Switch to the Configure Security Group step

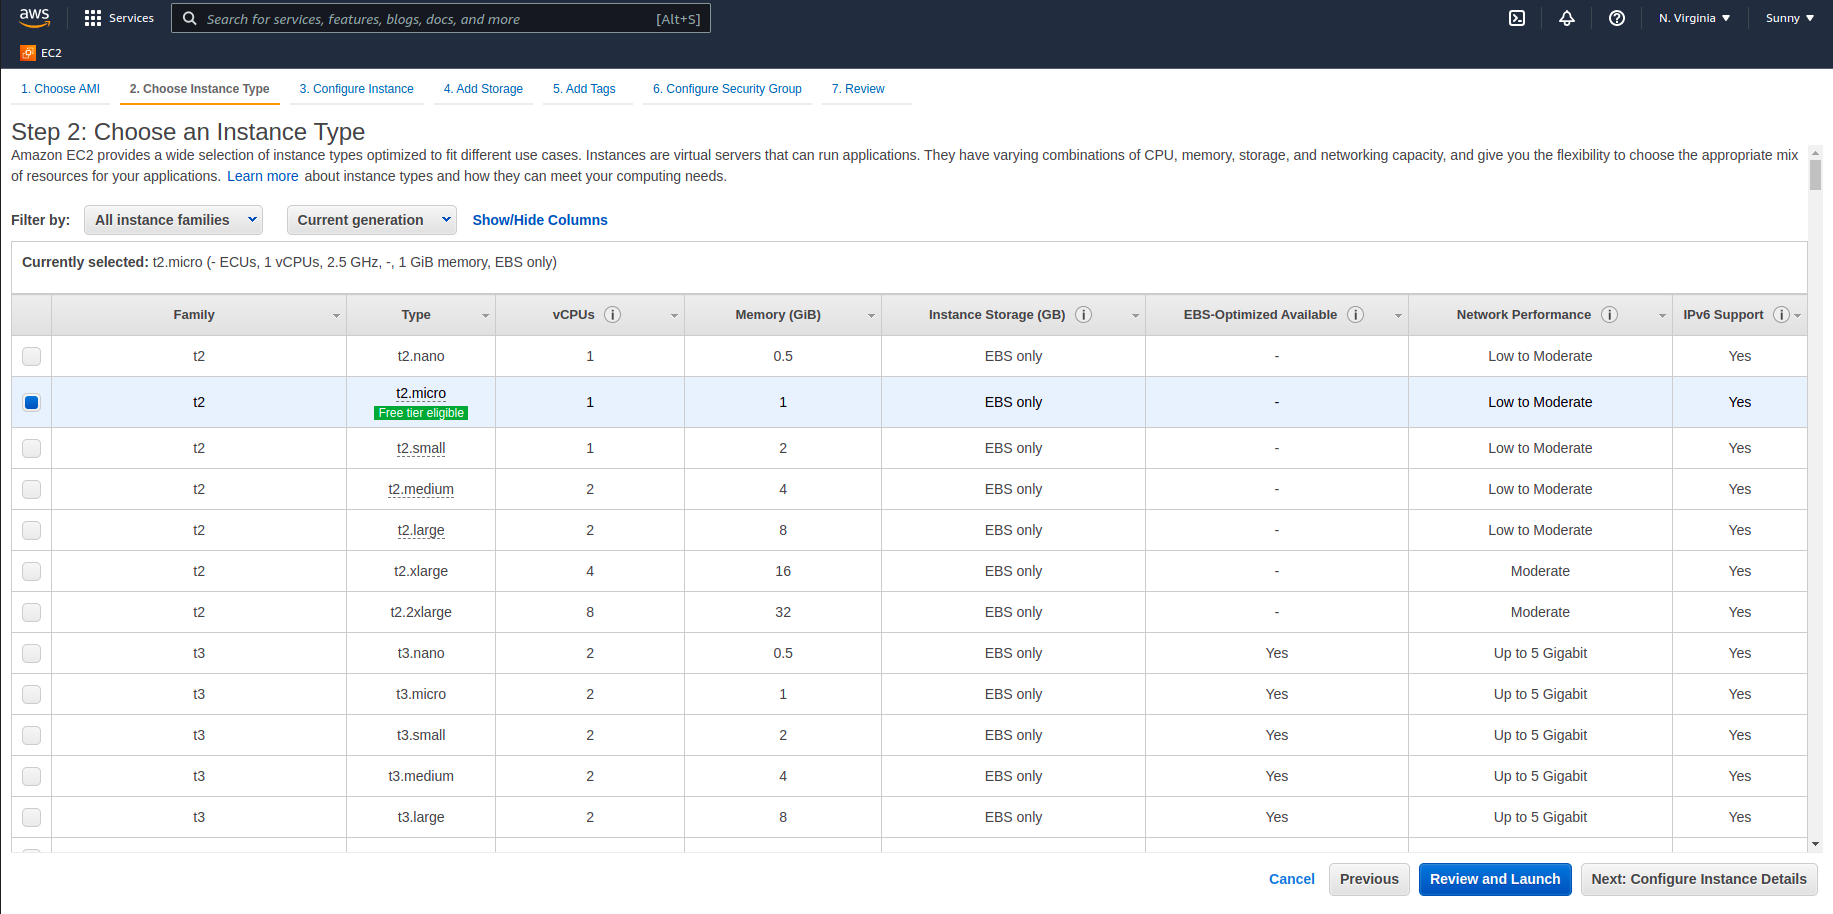click(x=727, y=89)
